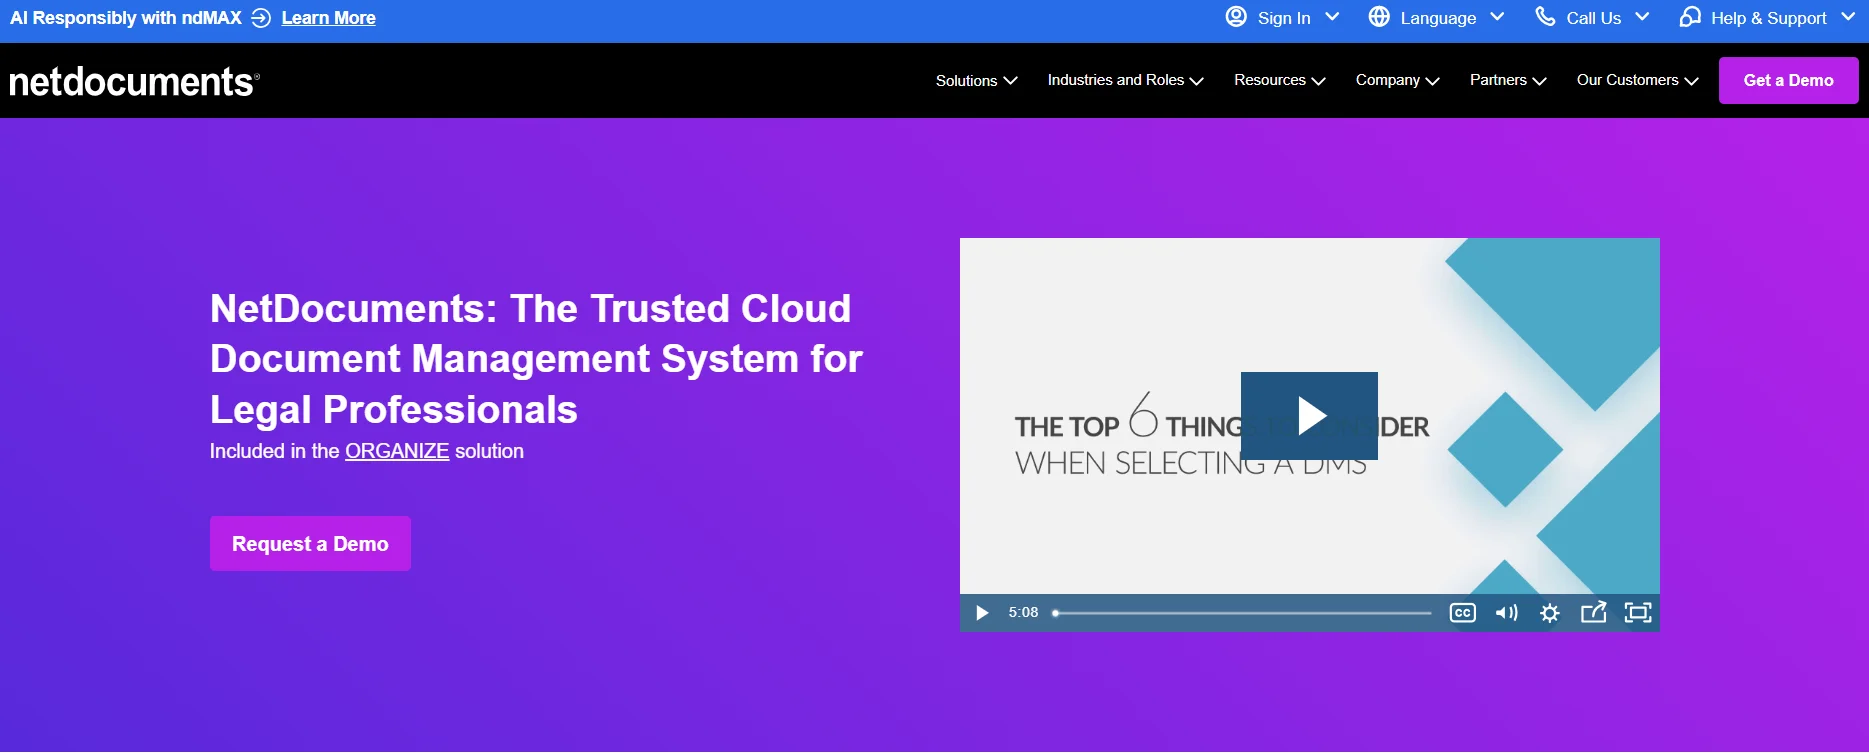This screenshot has width=1869, height=755.
Task: Click the Request a Demo button
Action: [310, 544]
